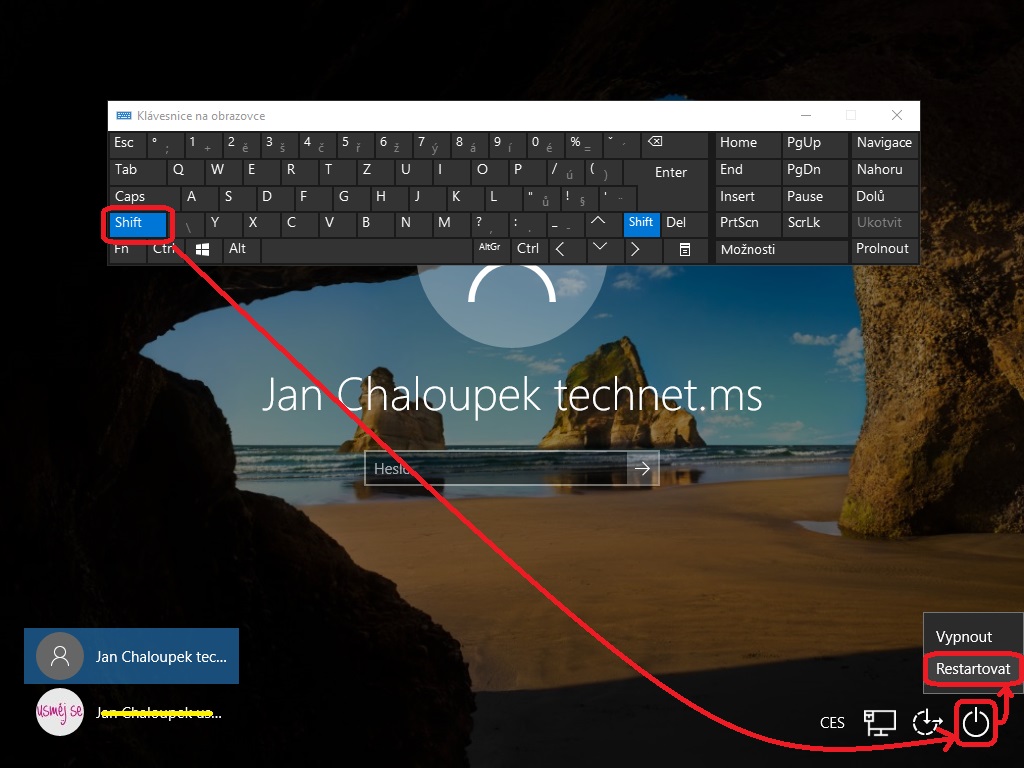Click the question mark comma key
The image size is (1024, 768).
tap(488, 223)
